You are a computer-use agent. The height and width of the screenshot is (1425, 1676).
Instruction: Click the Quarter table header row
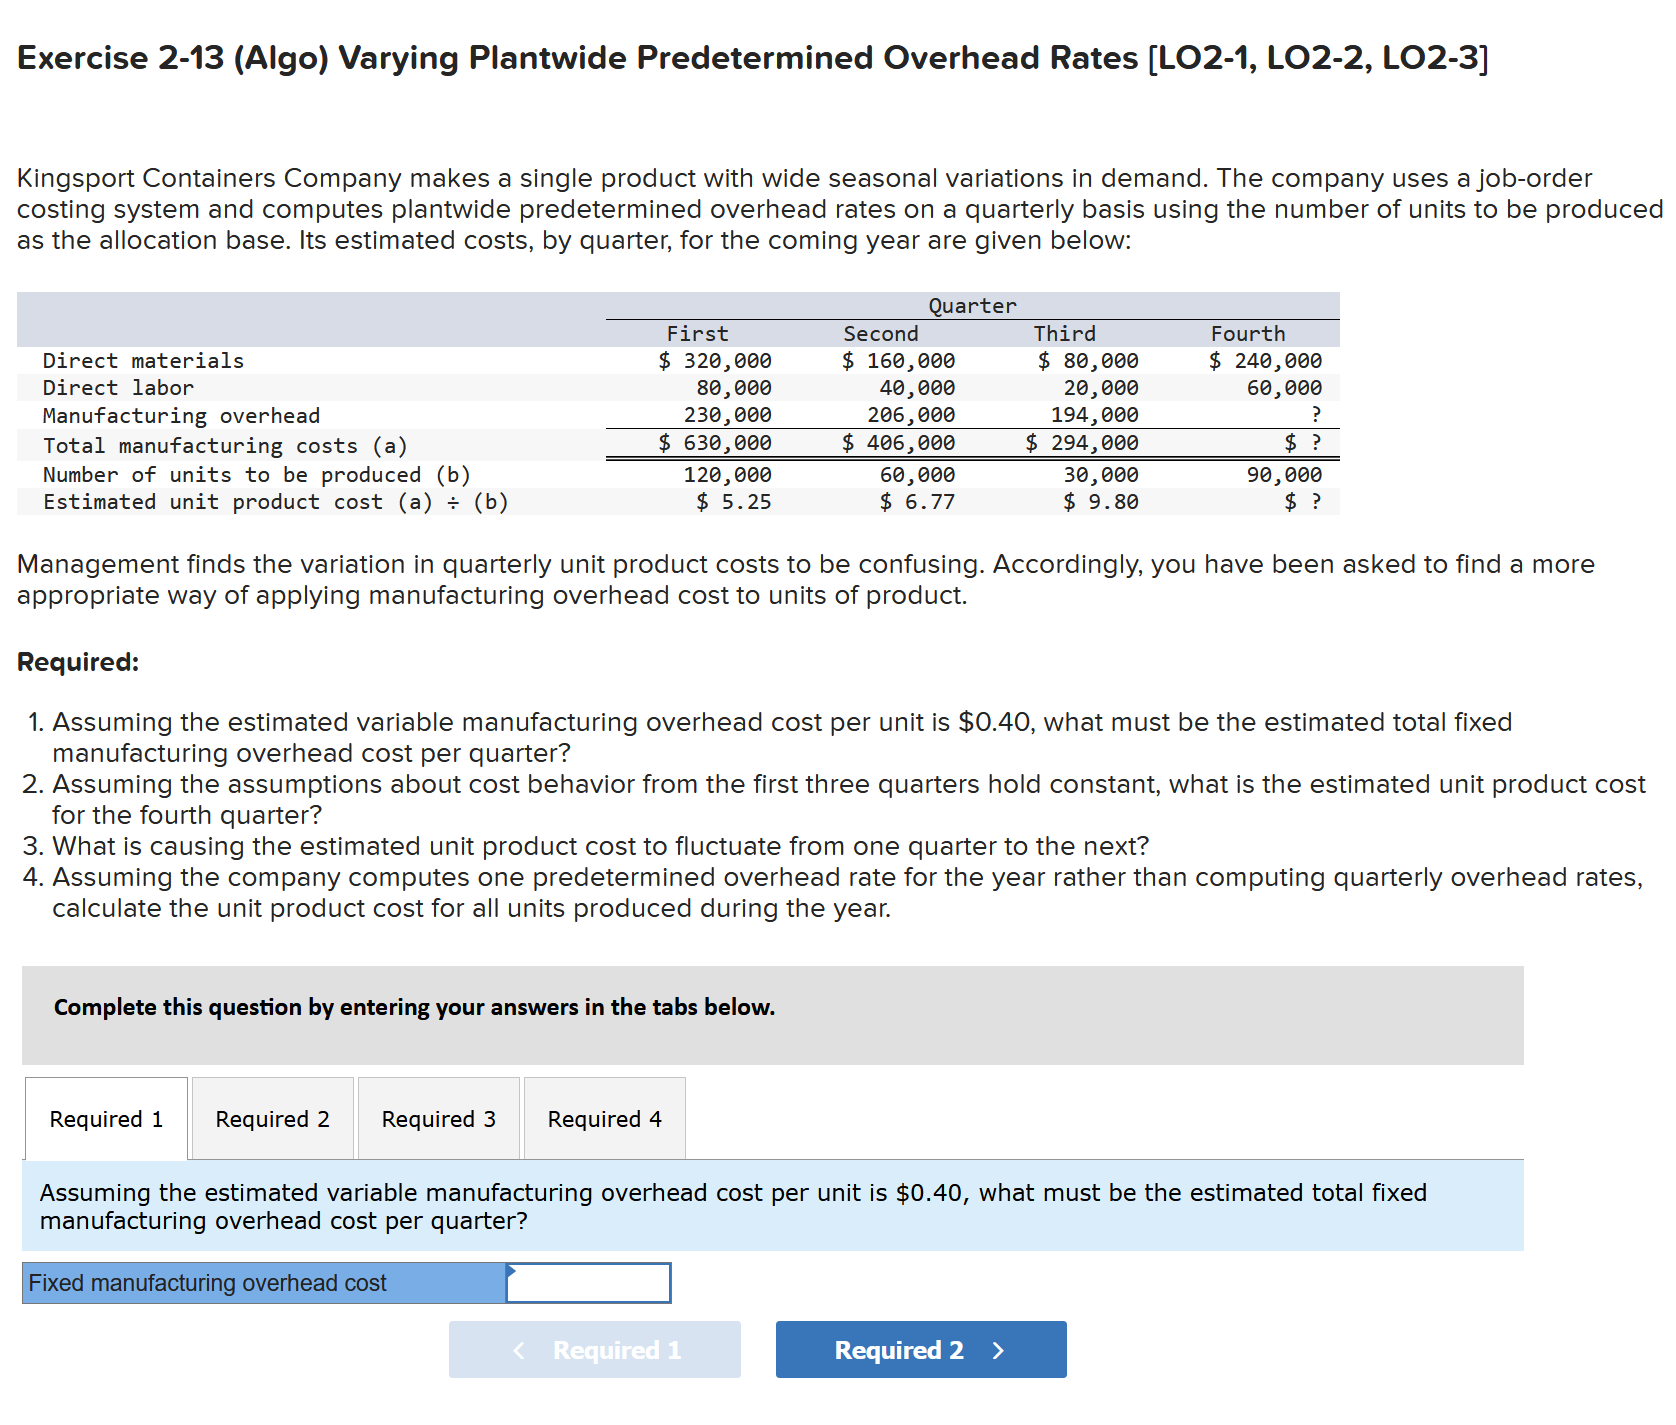coord(971,305)
